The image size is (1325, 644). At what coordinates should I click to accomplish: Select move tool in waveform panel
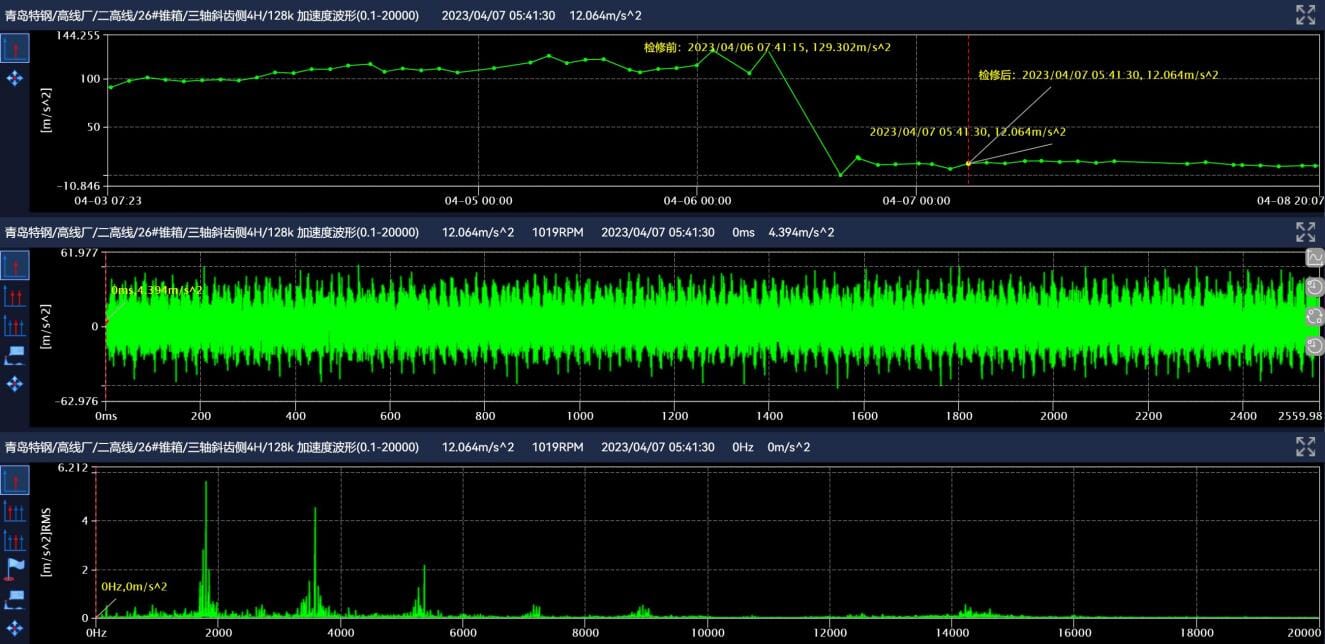[x=14, y=384]
